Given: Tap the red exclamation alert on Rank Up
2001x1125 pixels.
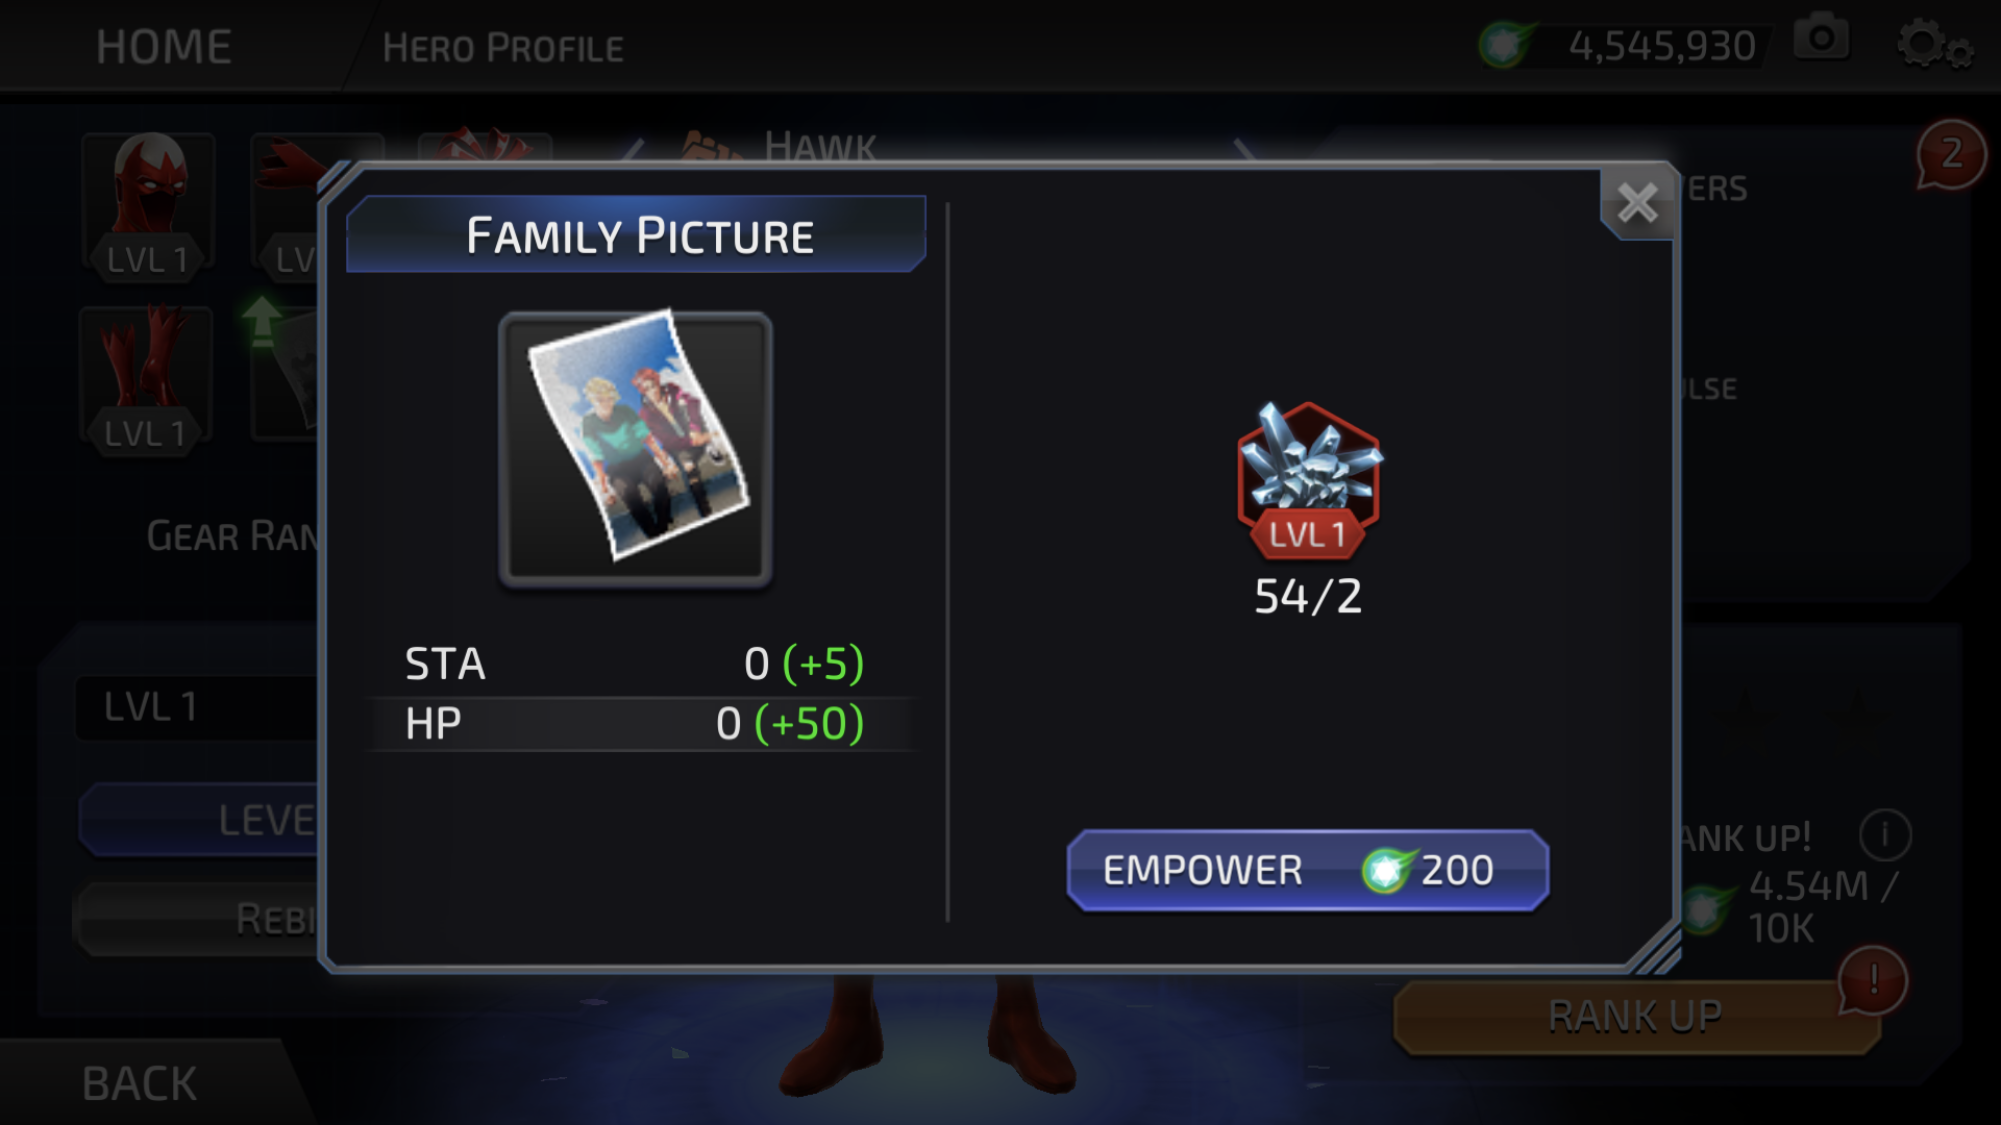Looking at the screenshot, I should 1873,981.
